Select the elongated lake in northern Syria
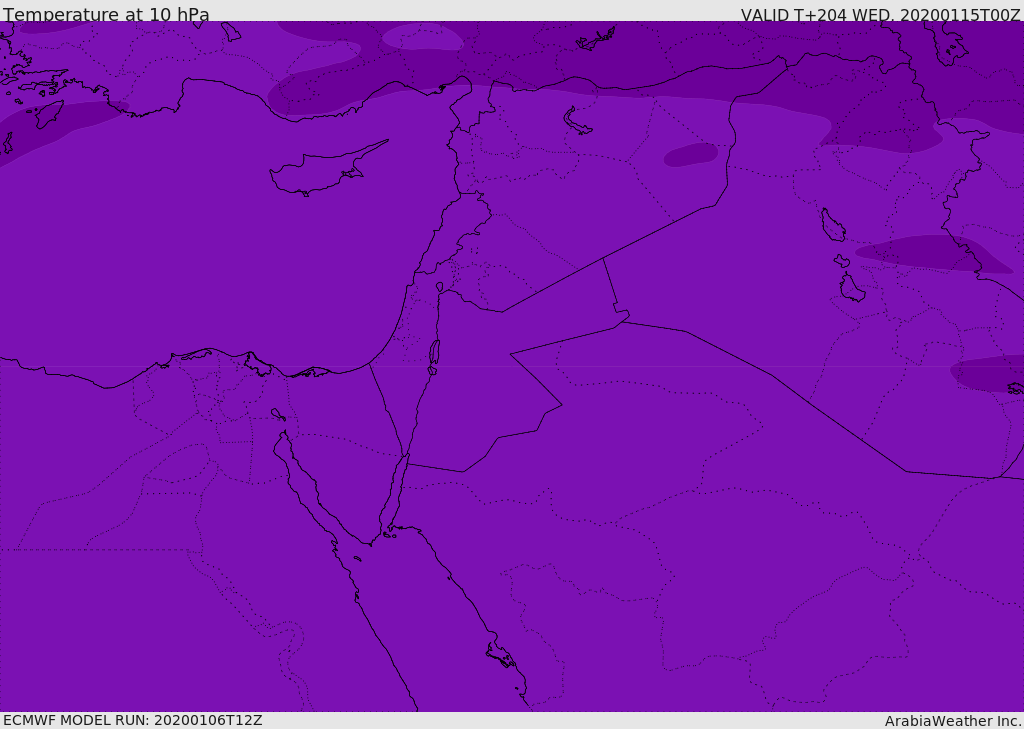 point(577,122)
